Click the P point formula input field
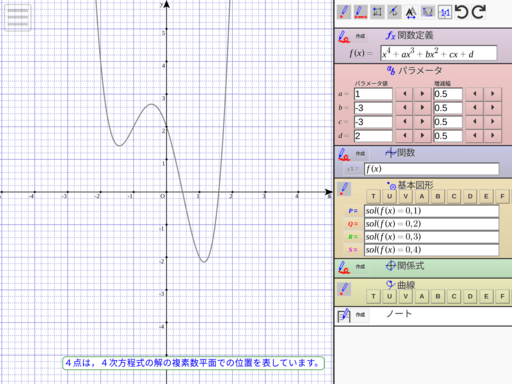 click(432, 211)
